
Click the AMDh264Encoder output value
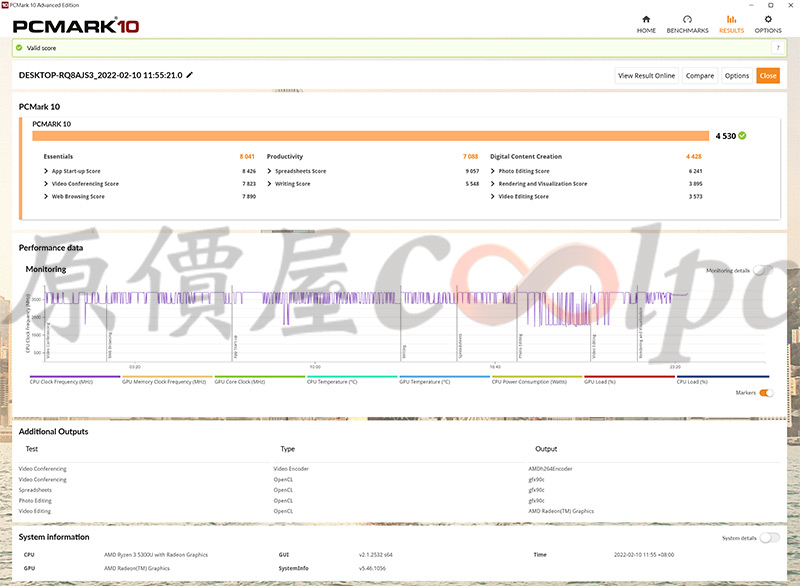550,469
